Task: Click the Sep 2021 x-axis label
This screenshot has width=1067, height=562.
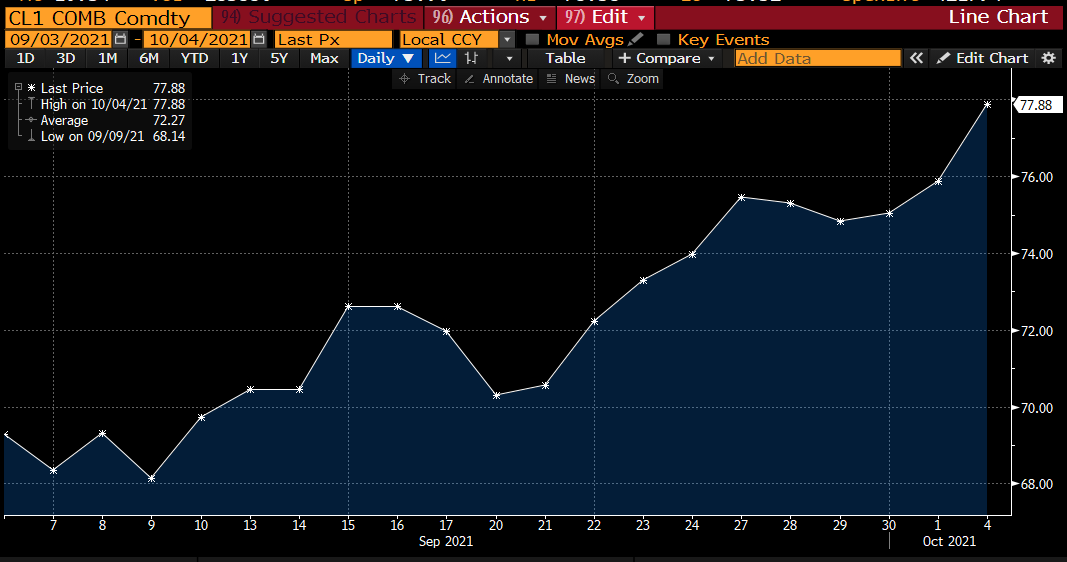Action: click(446, 542)
